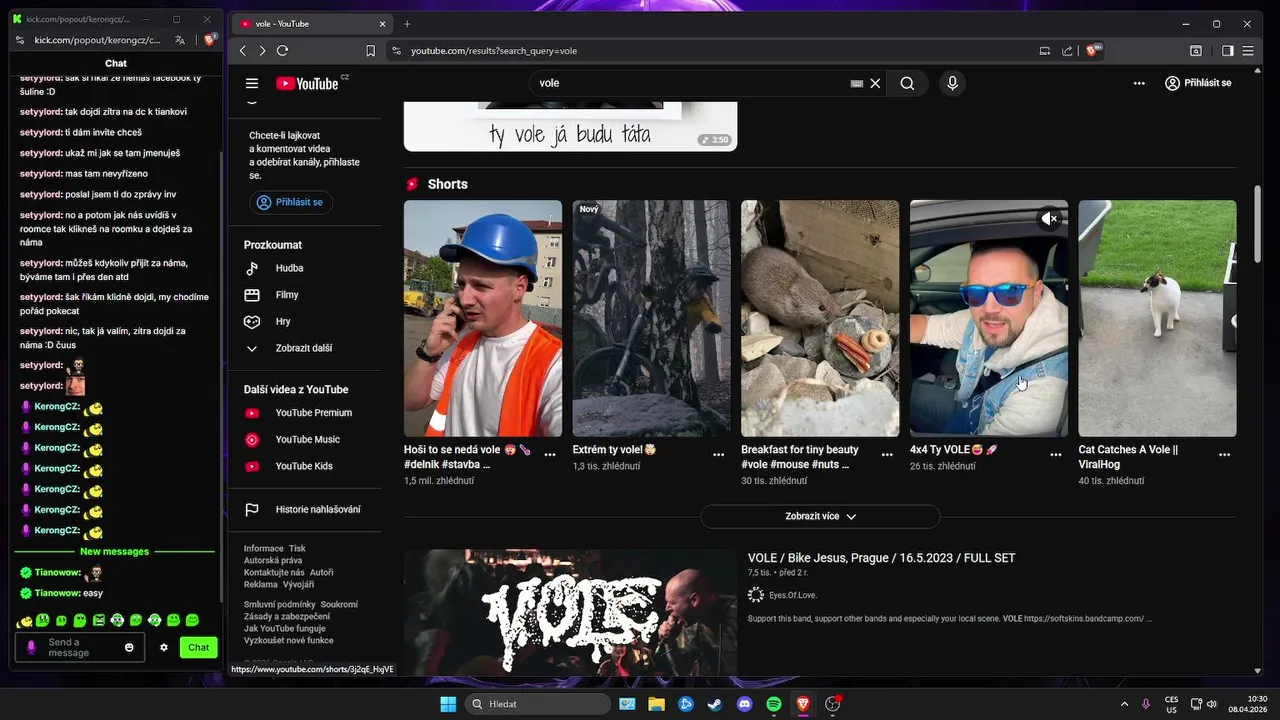Open YouTube settings three-dot menu
This screenshot has width=1280, height=720.
pos(1139,83)
